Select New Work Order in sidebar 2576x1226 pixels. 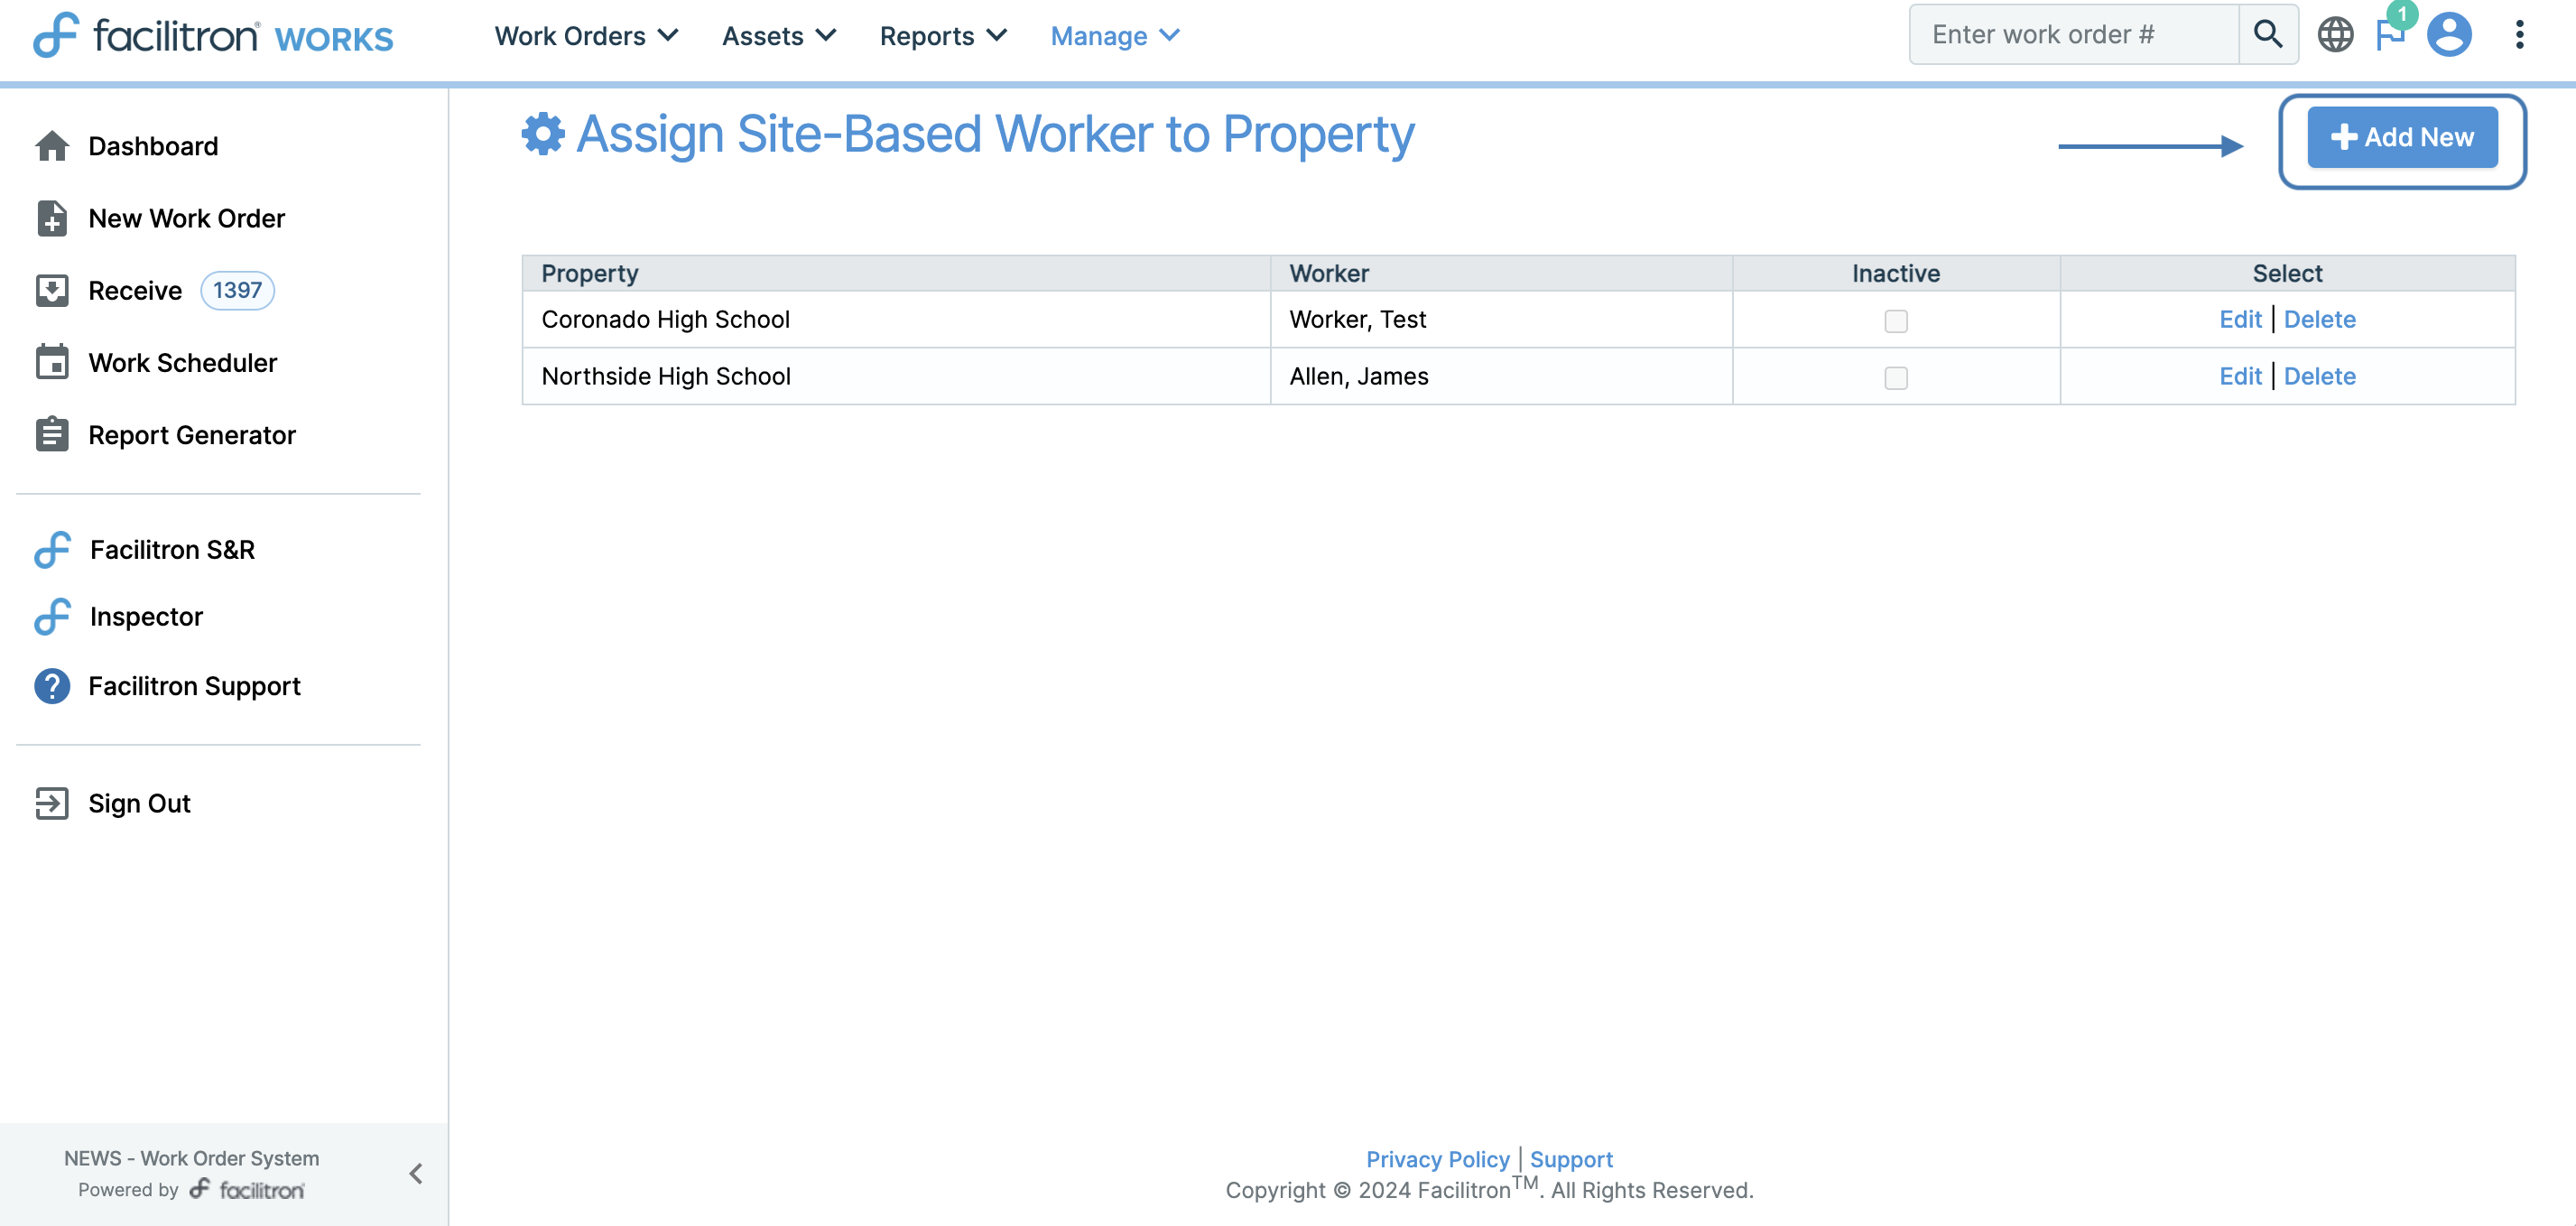point(186,218)
